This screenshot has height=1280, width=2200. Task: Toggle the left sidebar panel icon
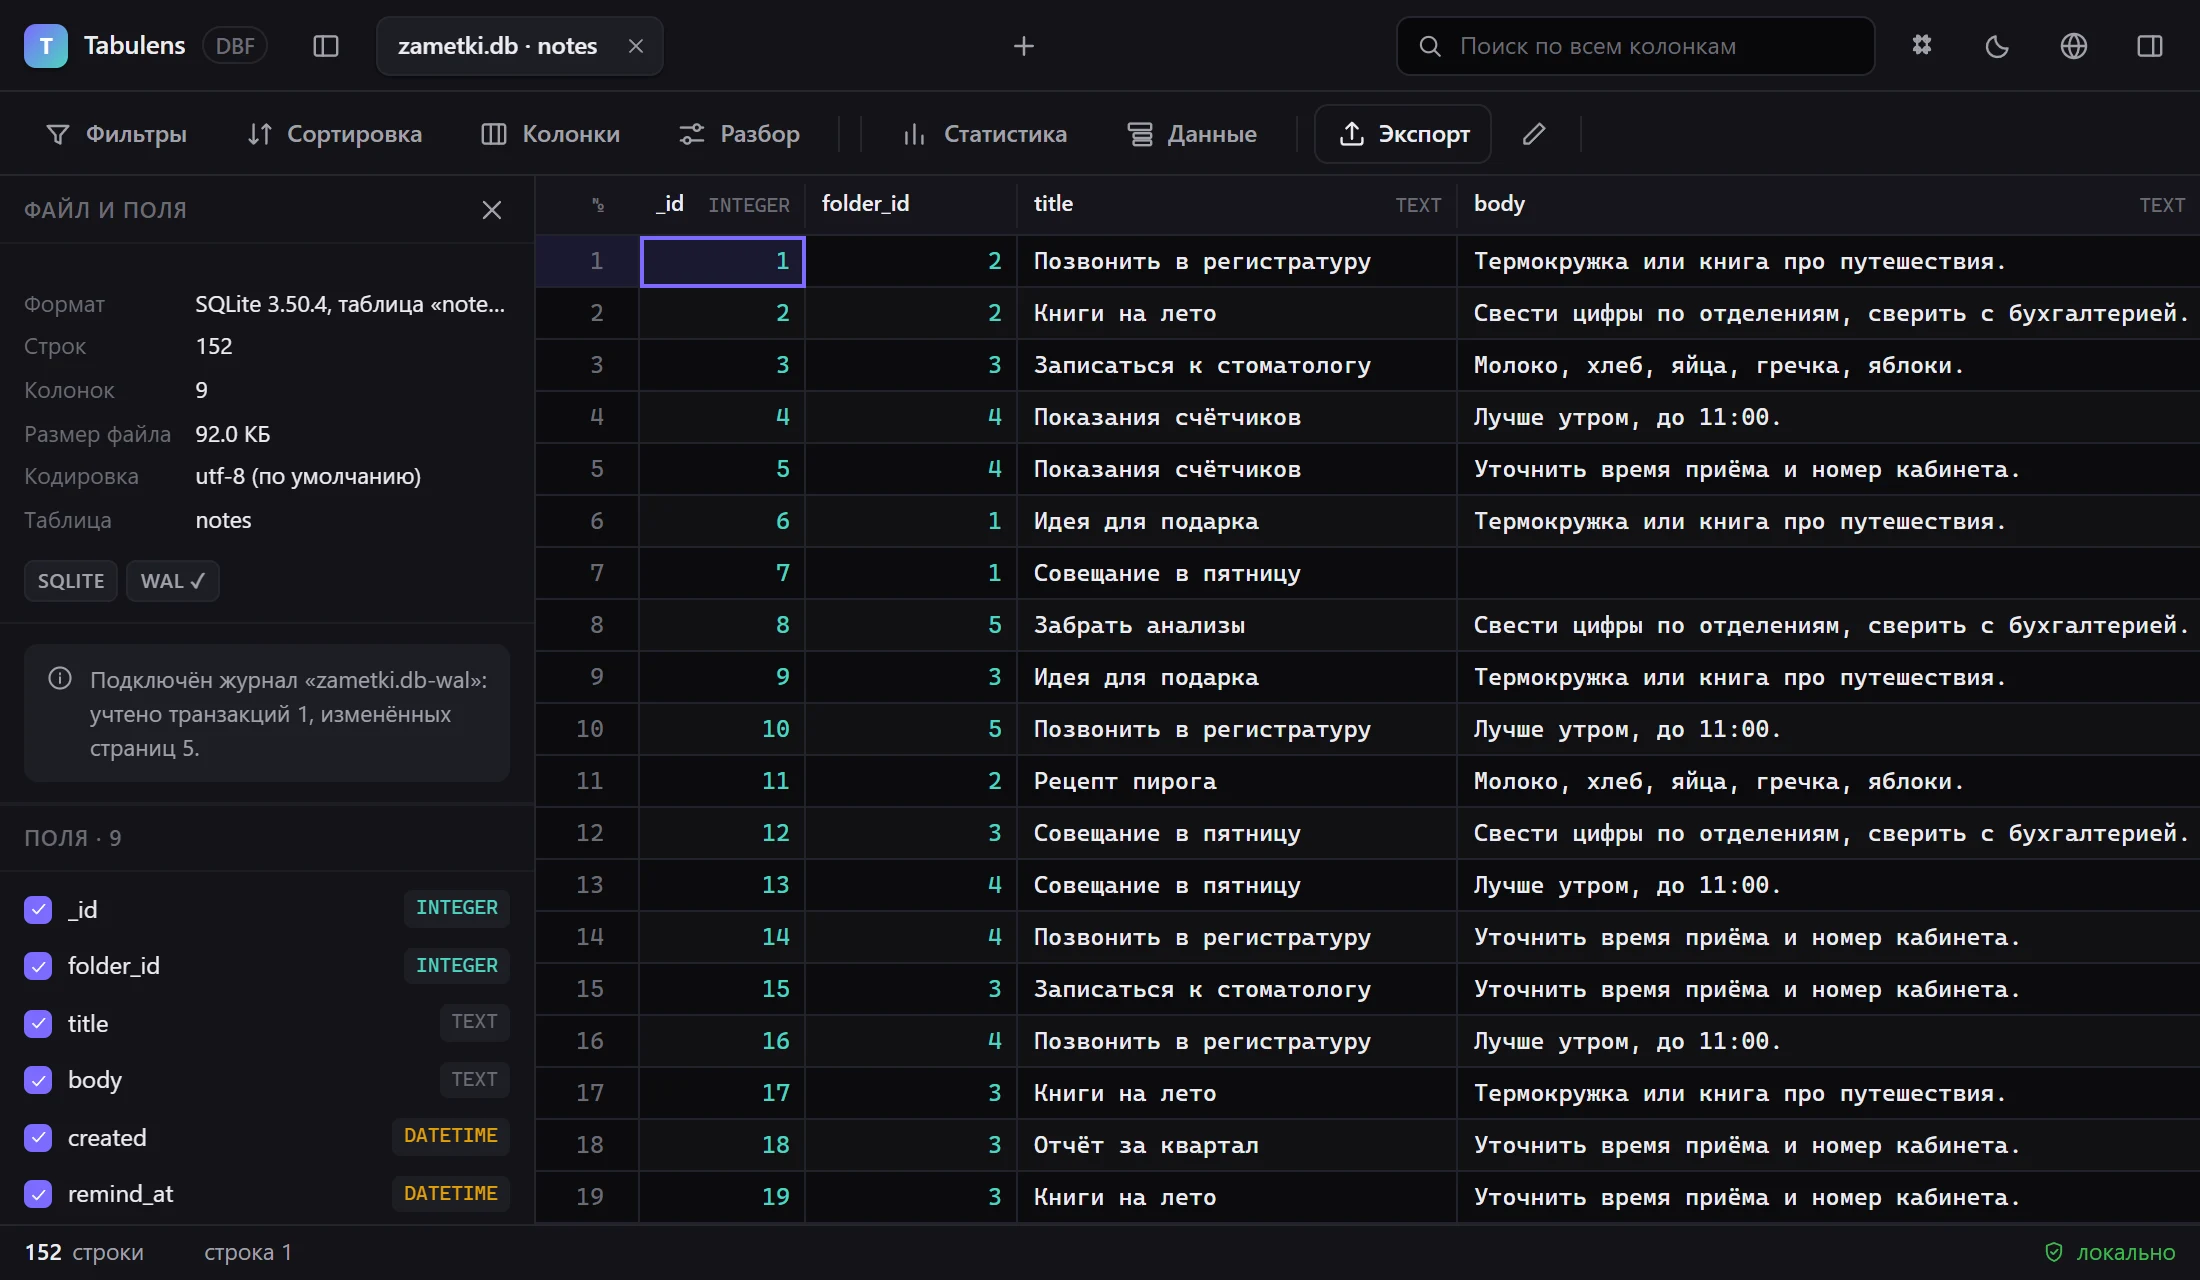(x=326, y=46)
